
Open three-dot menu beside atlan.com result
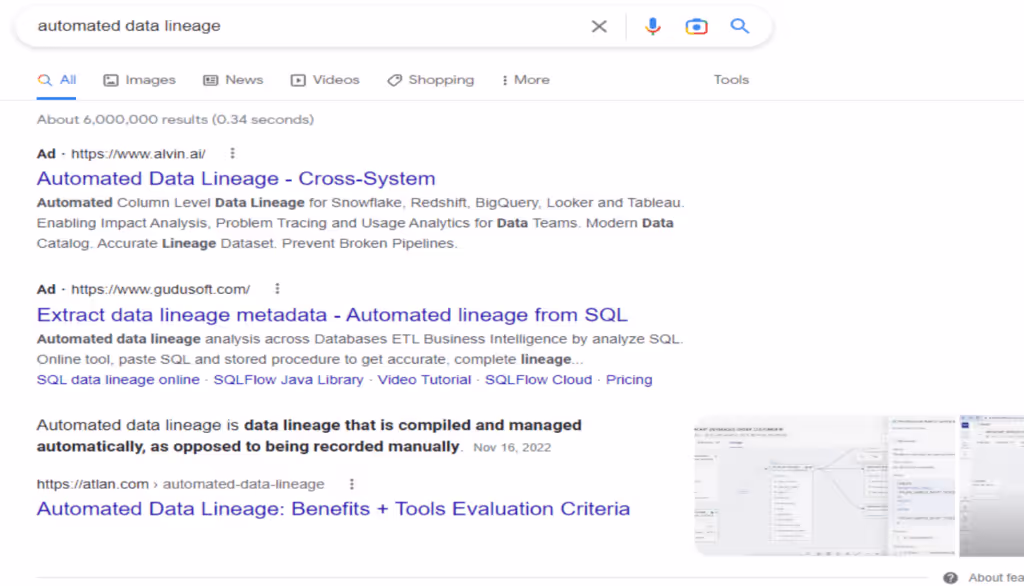click(351, 484)
